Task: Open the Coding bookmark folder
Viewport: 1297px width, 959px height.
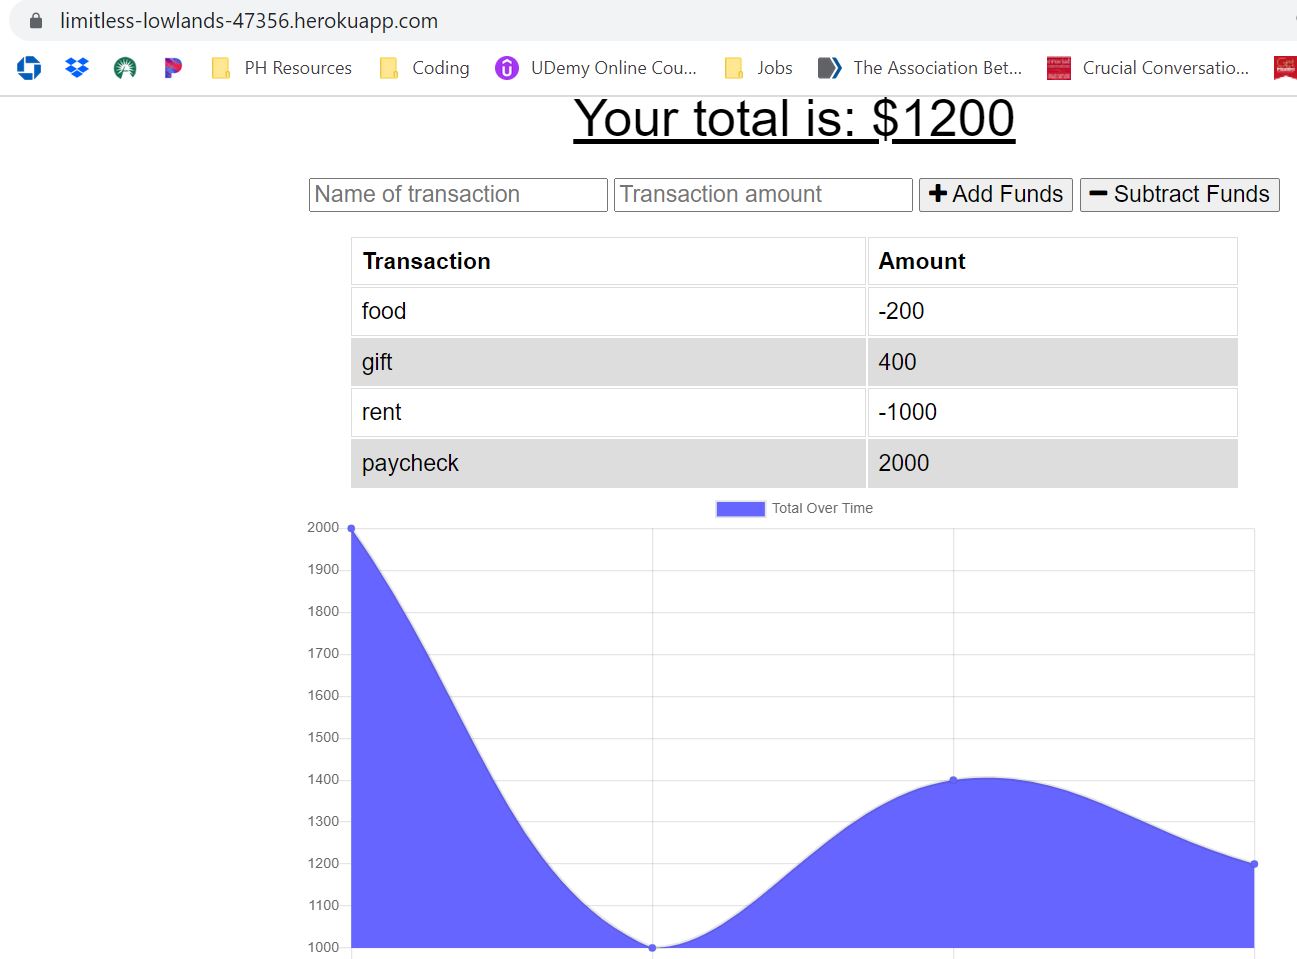Action: (x=424, y=68)
